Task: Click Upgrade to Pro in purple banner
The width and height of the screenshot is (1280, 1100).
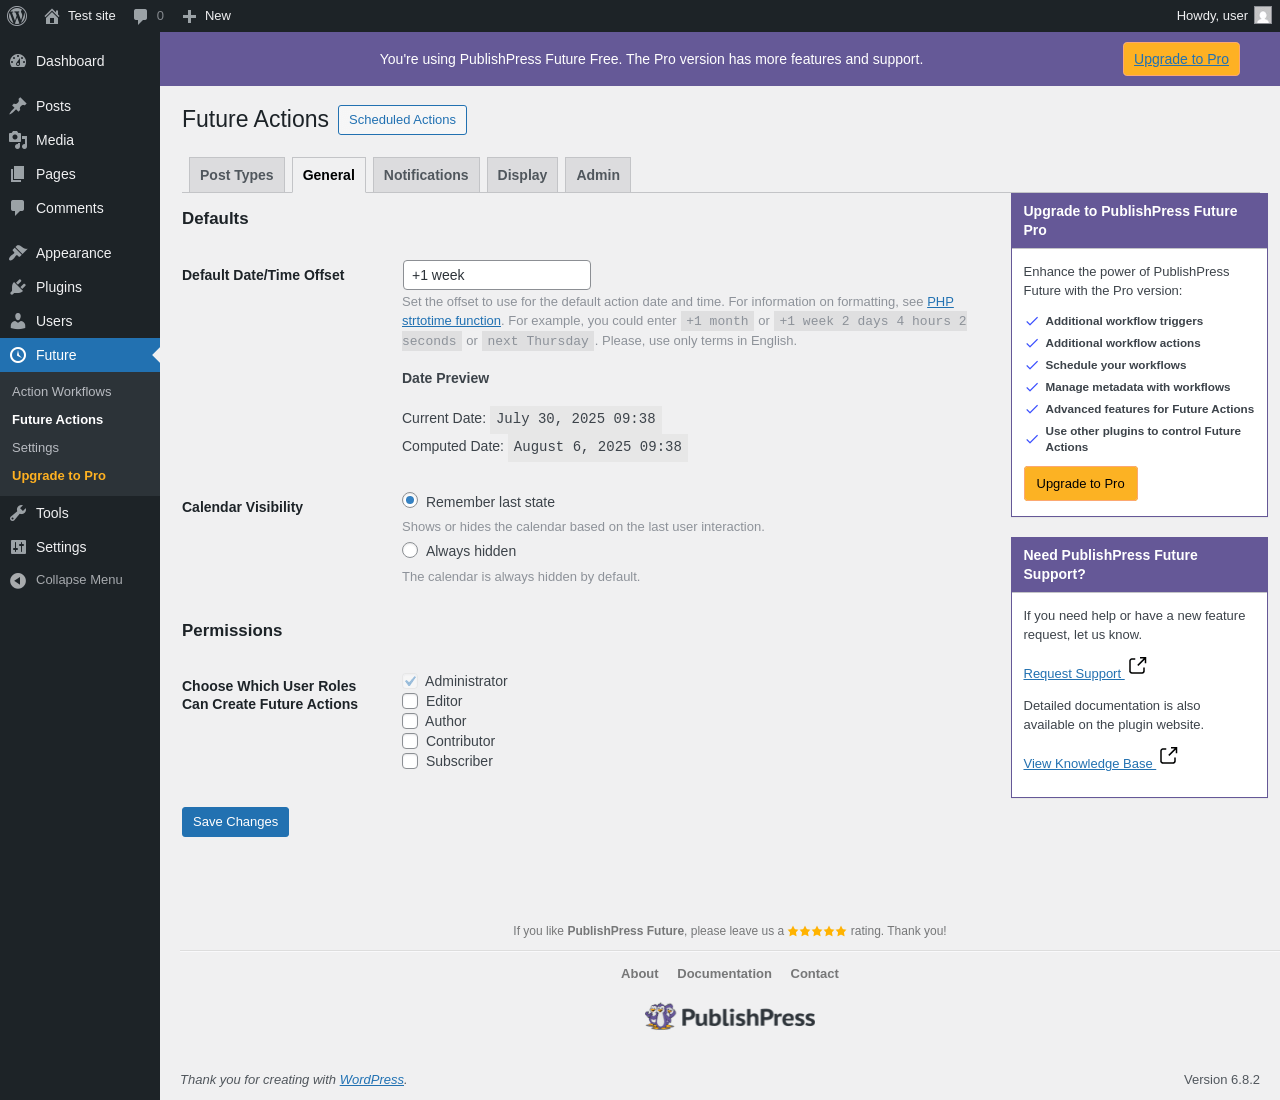Action: point(1181,59)
